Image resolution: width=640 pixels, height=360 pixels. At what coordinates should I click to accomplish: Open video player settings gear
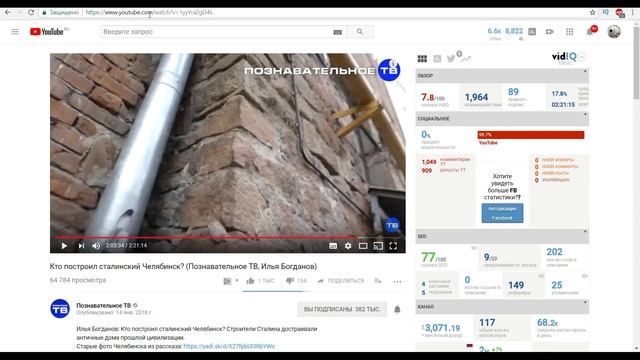tap(348, 246)
